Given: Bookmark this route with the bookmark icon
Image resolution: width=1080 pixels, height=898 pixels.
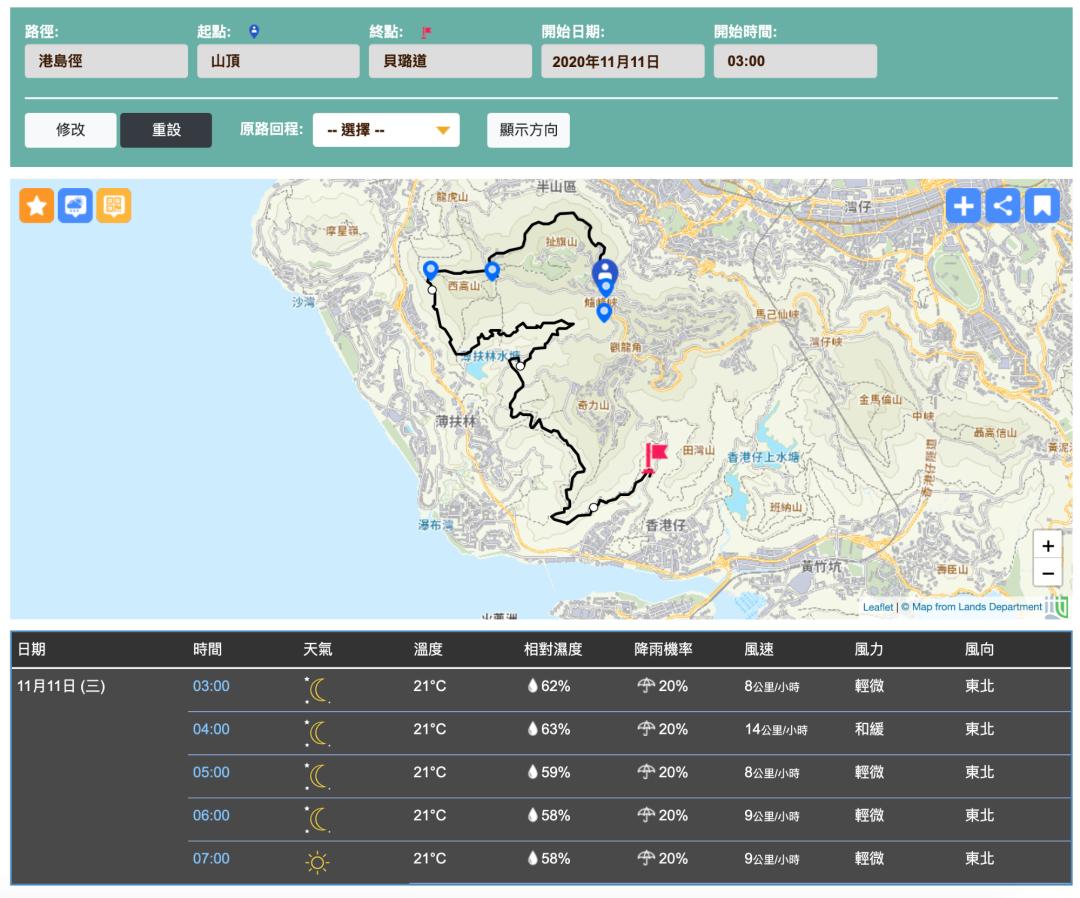Looking at the screenshot, I should 1042,206.
